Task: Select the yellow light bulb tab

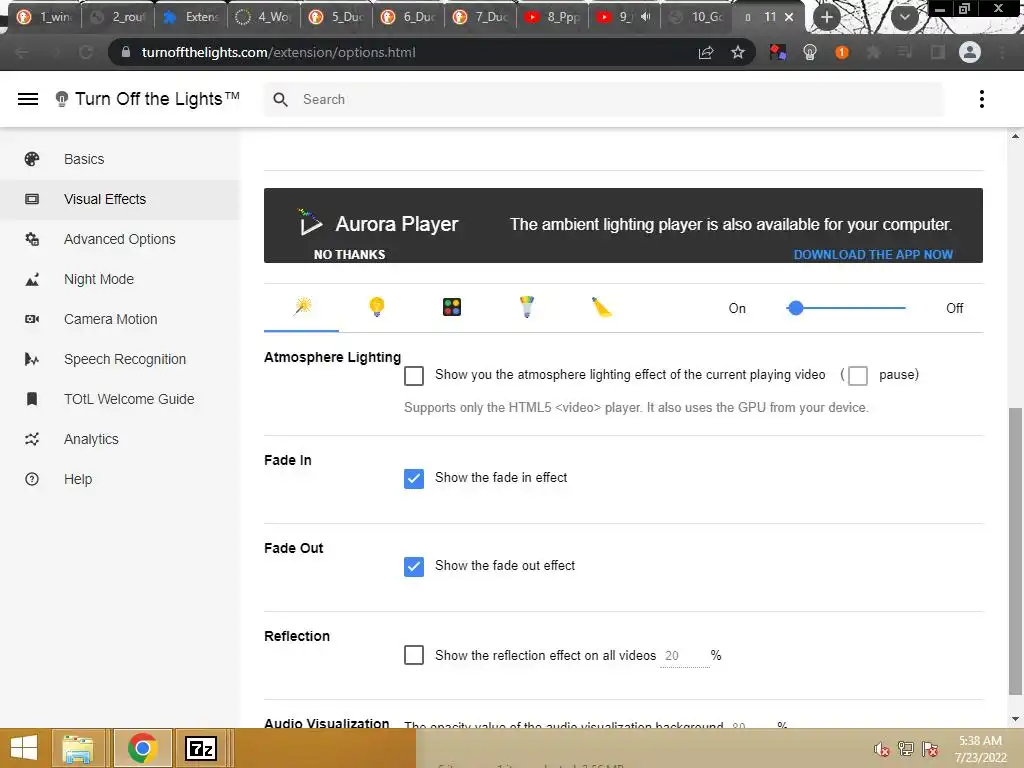Action: pyautogui.click(x=377, y=306)
